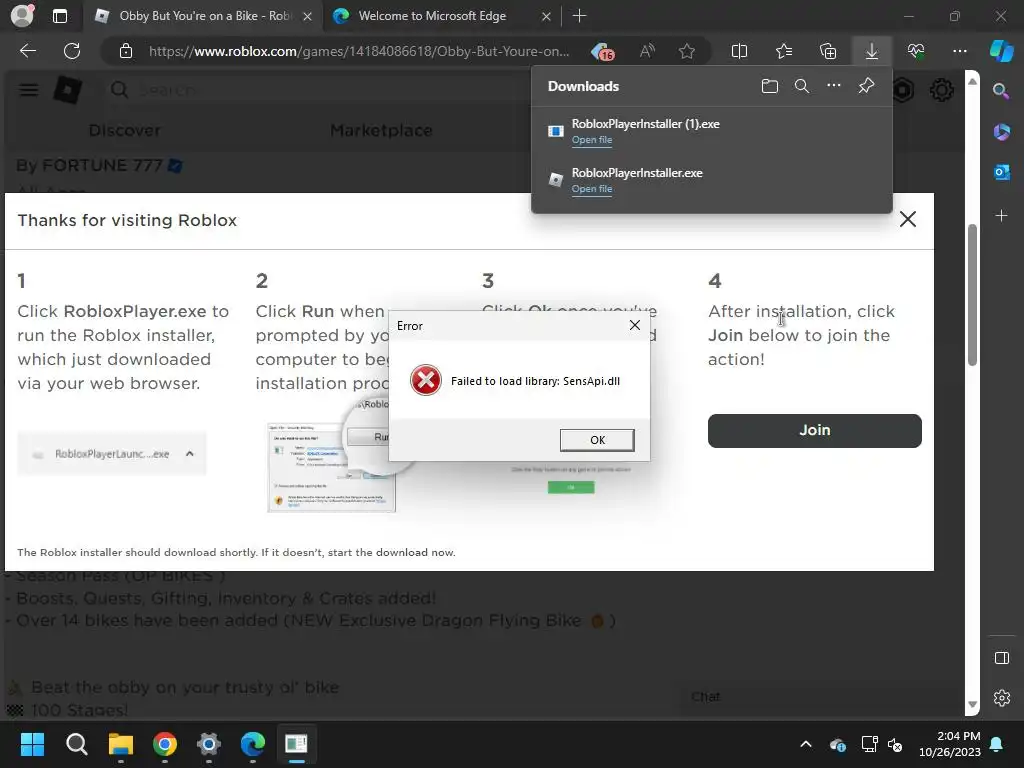Open a new tab with plus button

click(579, 16)
